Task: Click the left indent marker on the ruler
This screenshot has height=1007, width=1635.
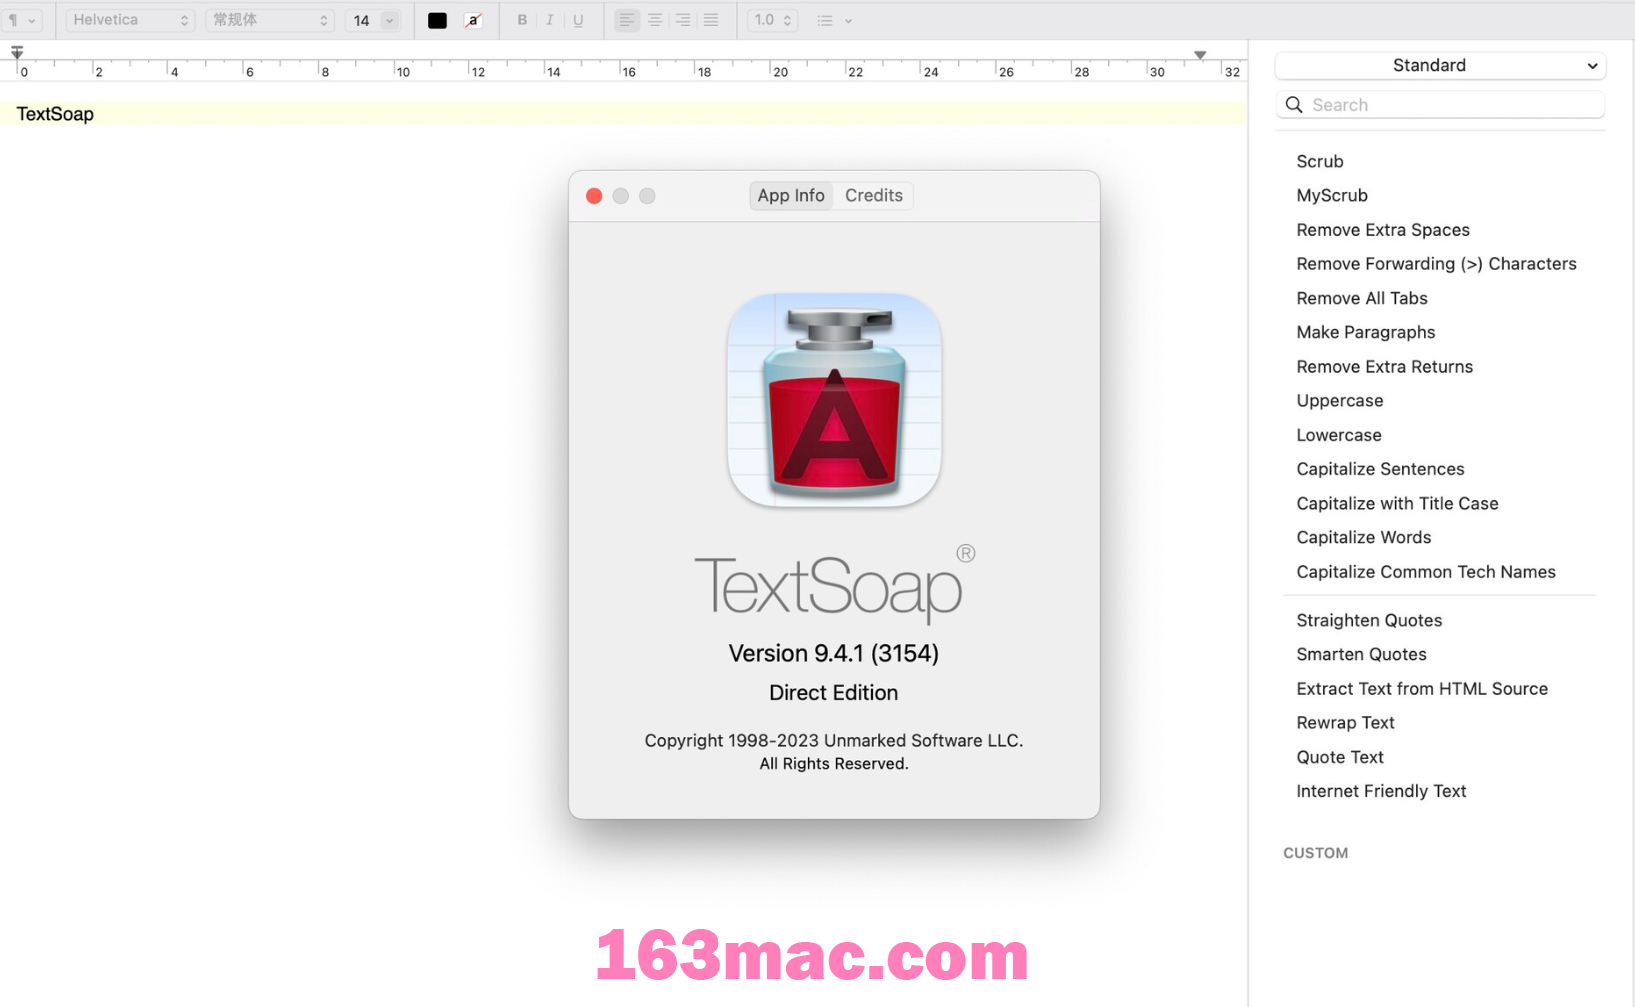Action: point(17,52)
